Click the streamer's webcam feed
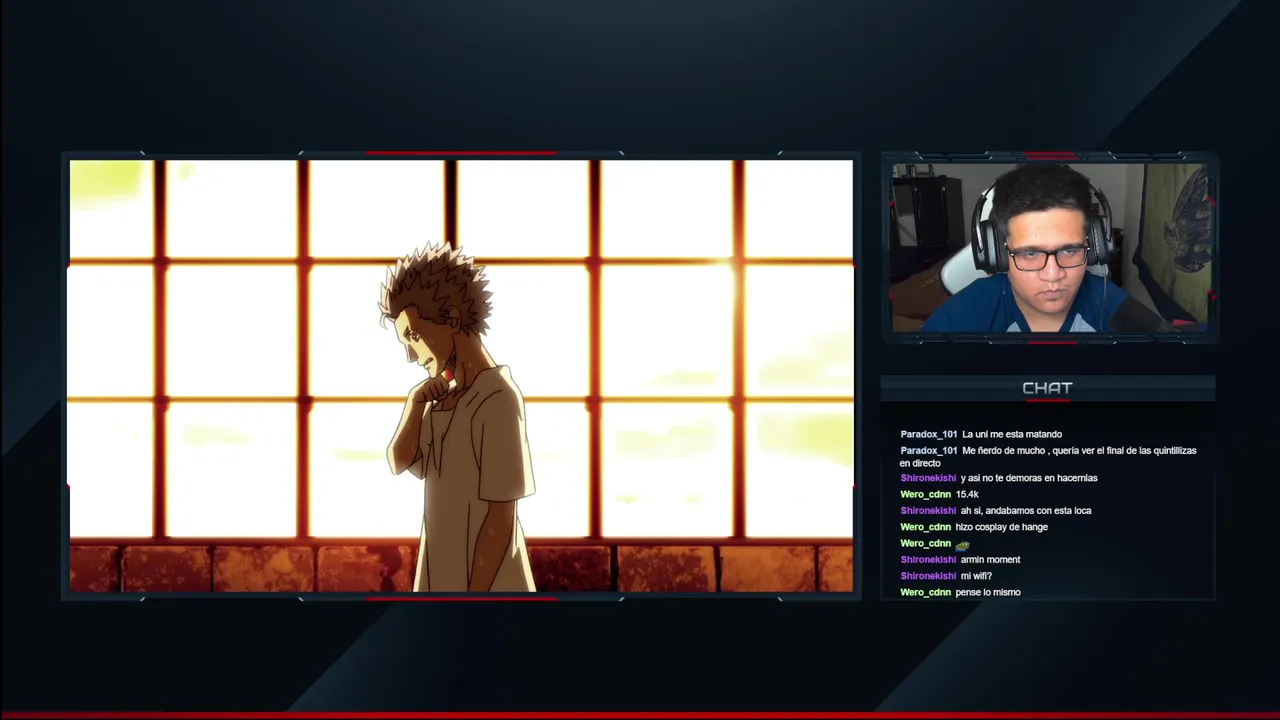The width and height of the screenshot is (1280, 720). point(1050,248)
